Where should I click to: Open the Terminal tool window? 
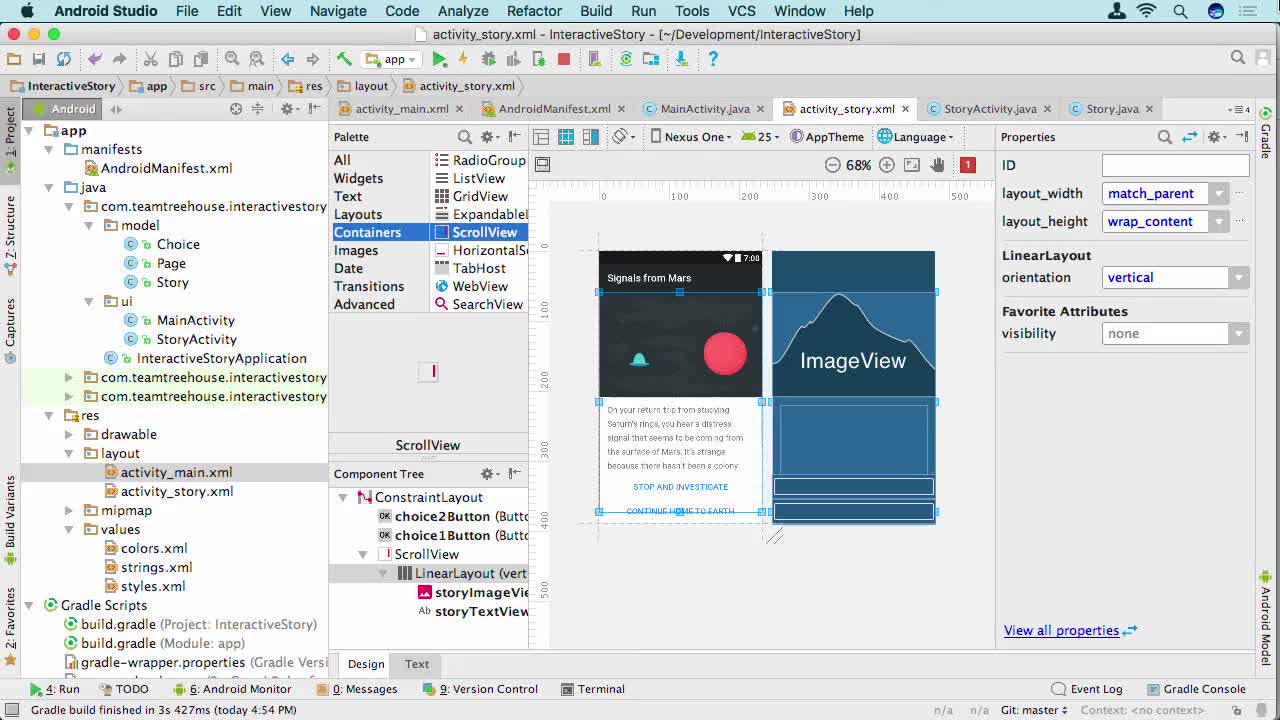pyautogui.click(x=593, y=689)
